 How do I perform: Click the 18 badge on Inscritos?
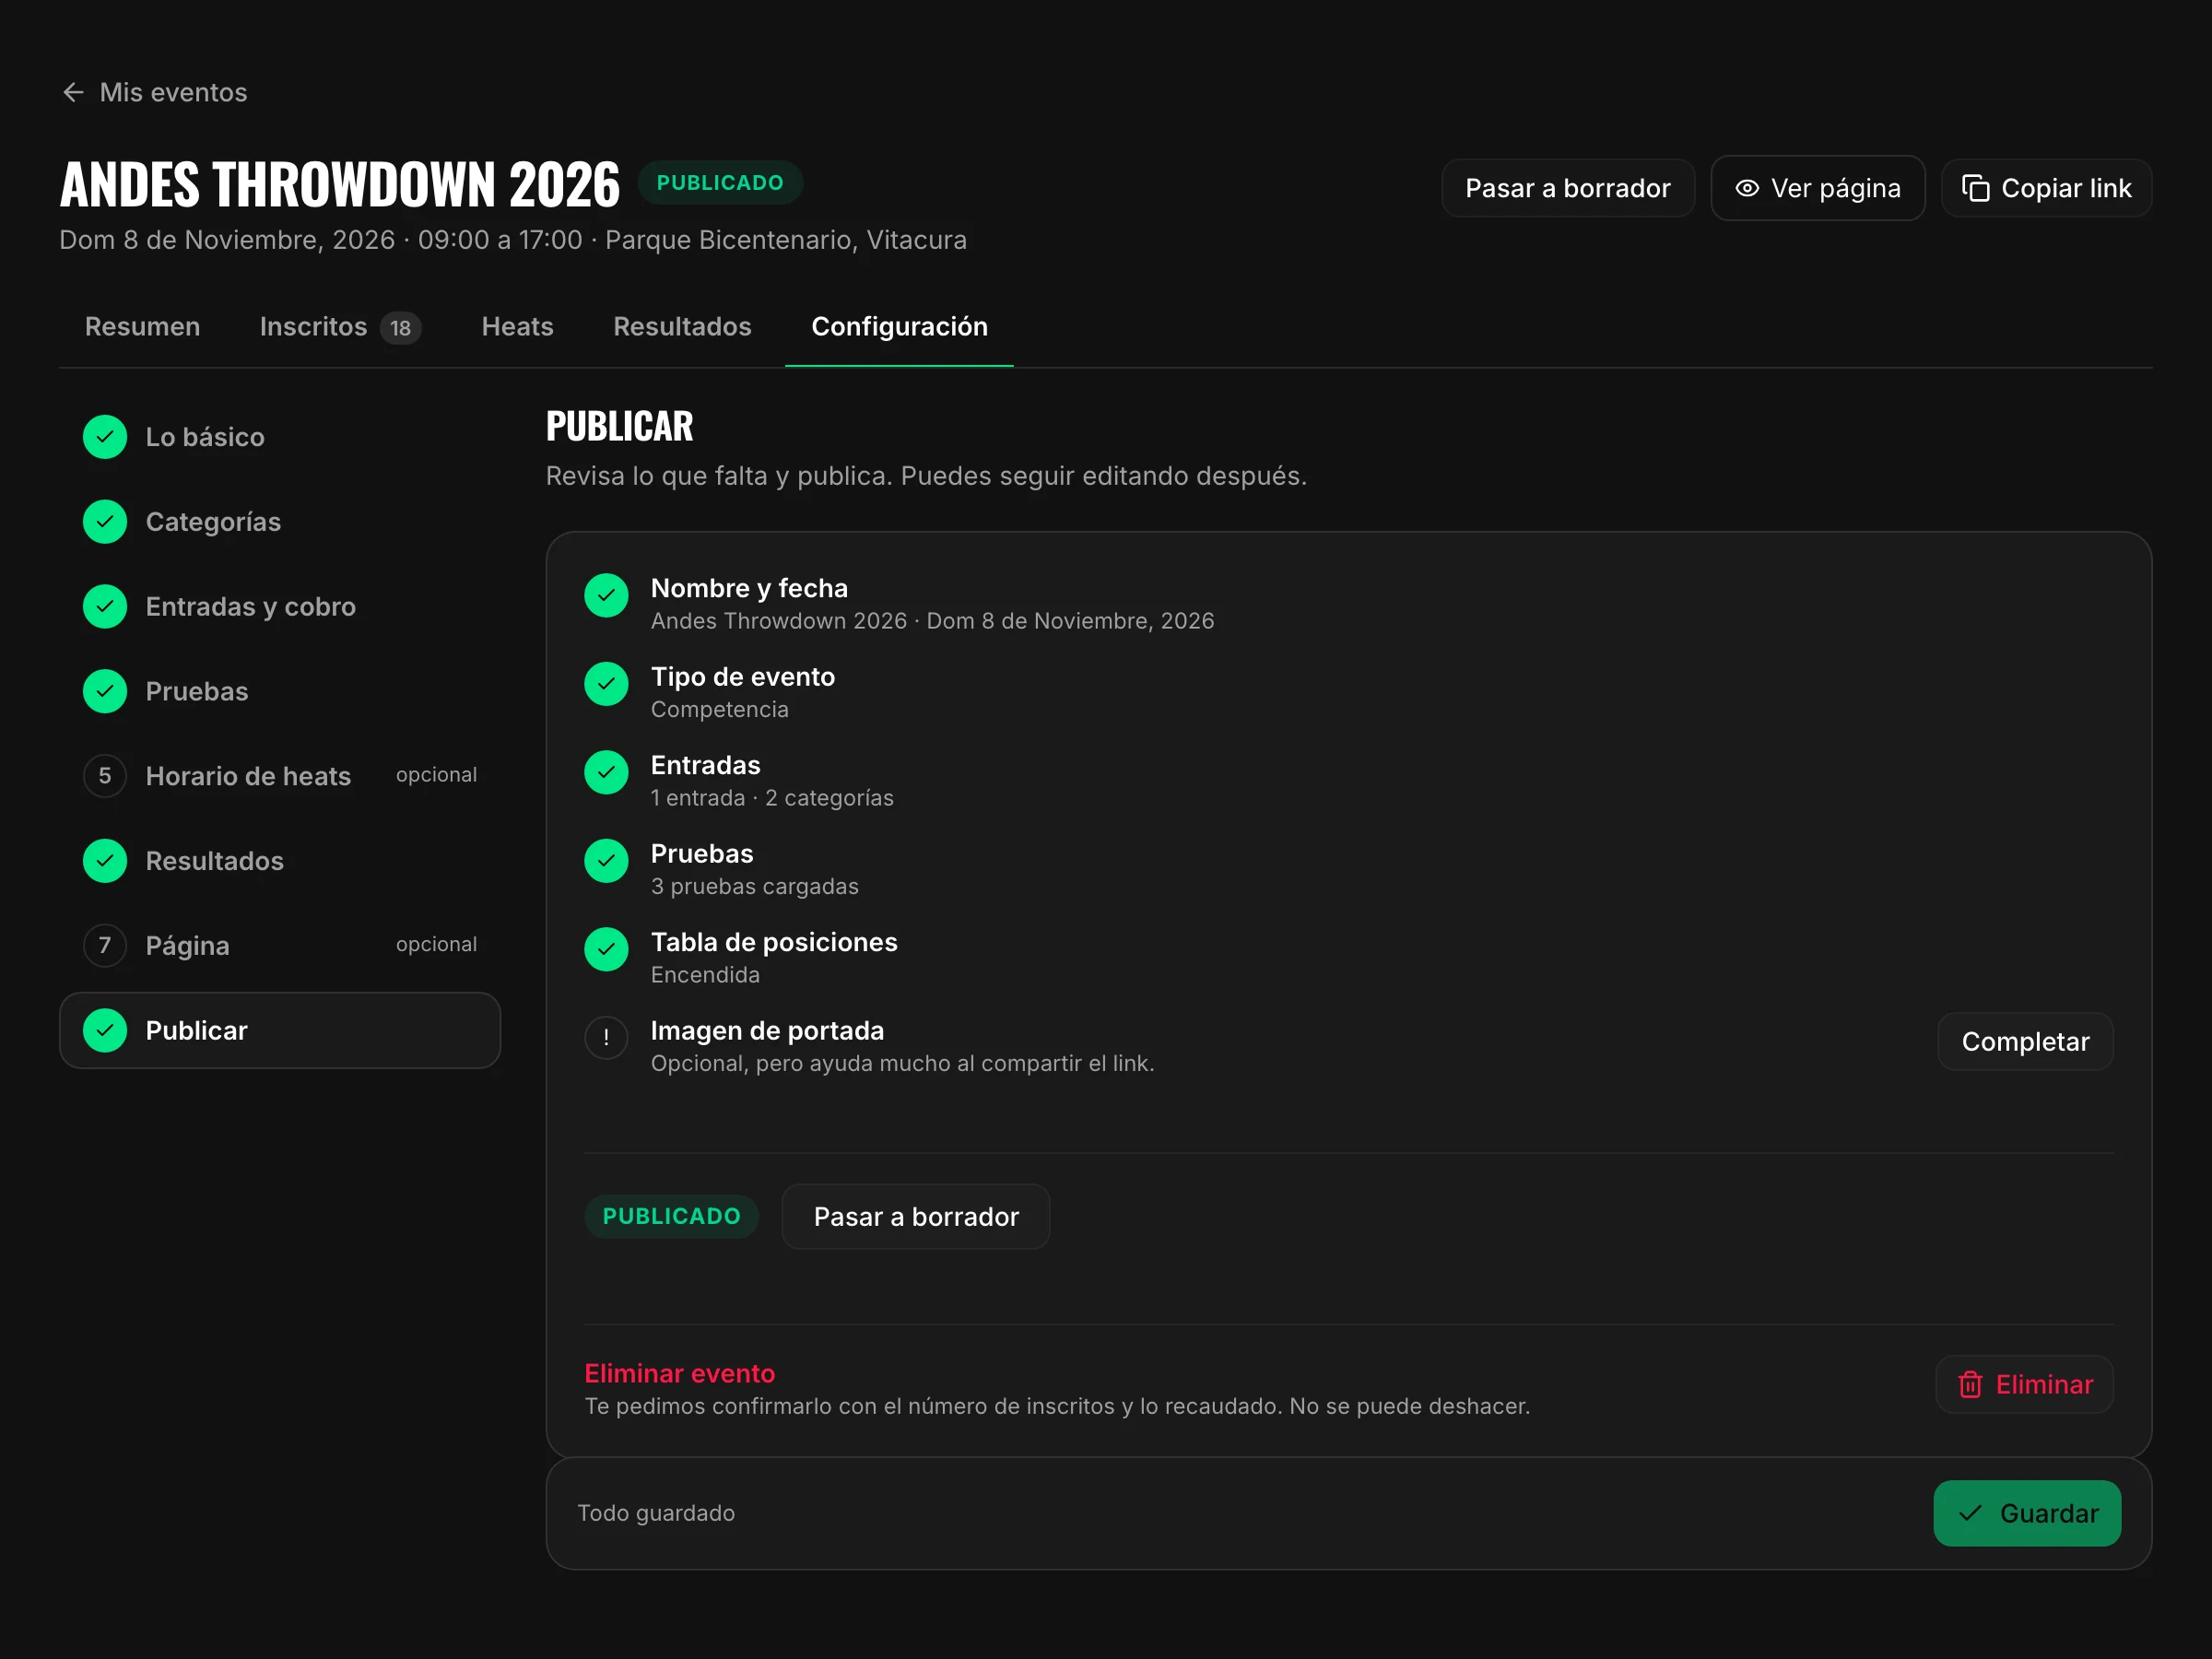pyautogui.click(x=400, y=328)
